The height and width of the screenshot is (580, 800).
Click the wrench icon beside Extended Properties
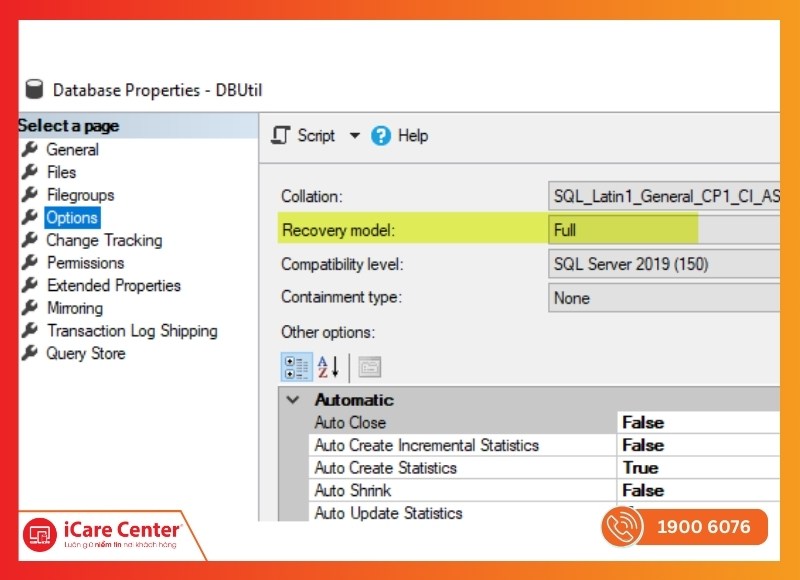pyautogui.click(x=30, y=285)
